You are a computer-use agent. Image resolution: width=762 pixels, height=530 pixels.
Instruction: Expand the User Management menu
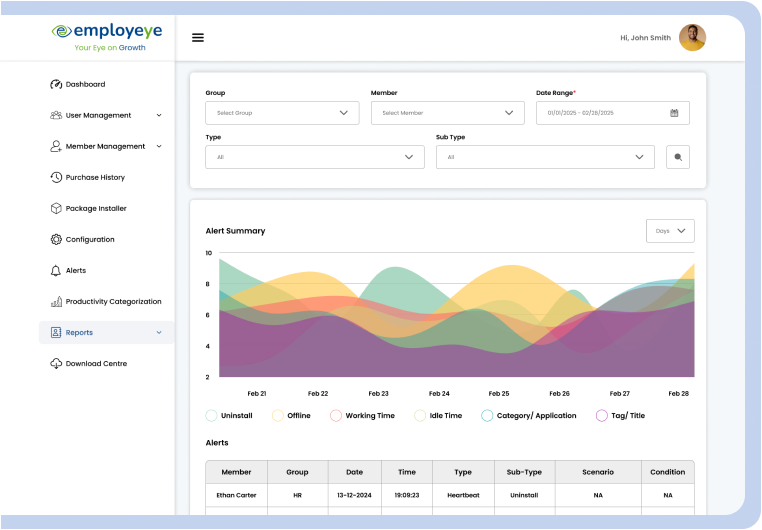click(106, 115)
